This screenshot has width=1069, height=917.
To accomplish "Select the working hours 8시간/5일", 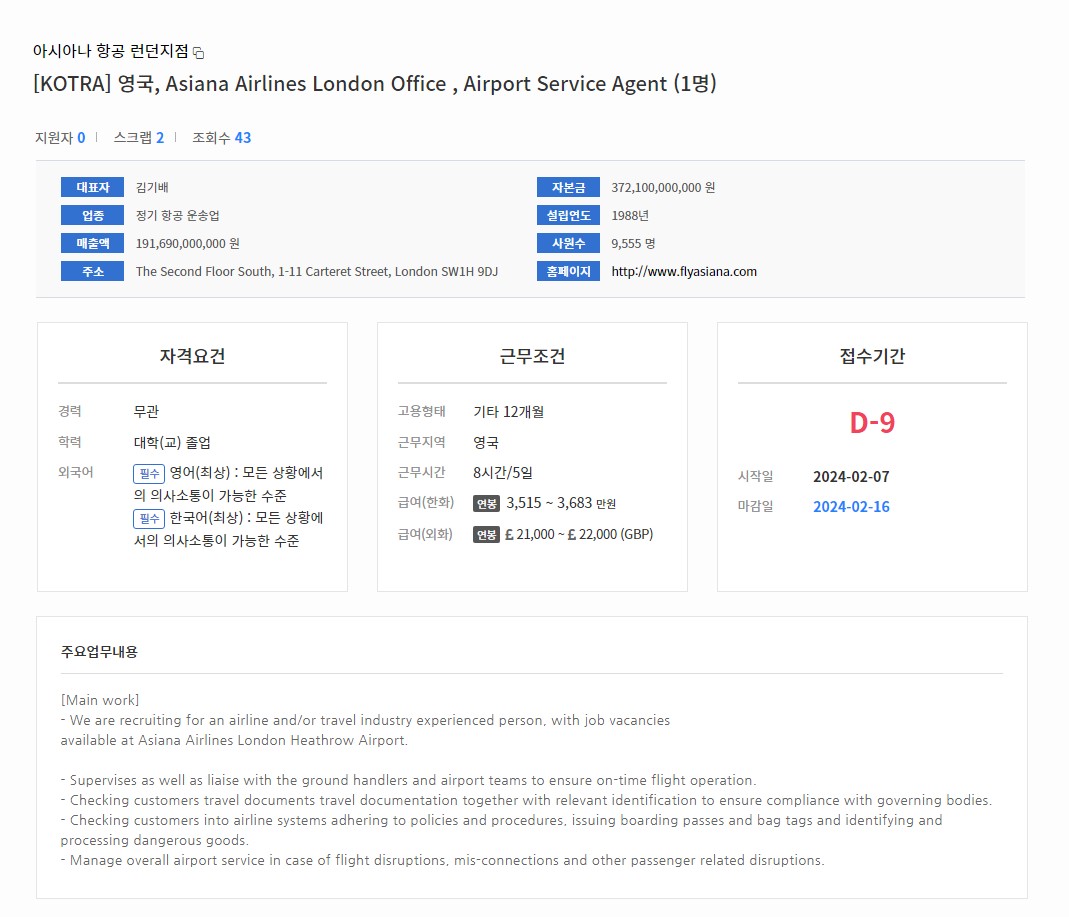I will click(502, 472).
